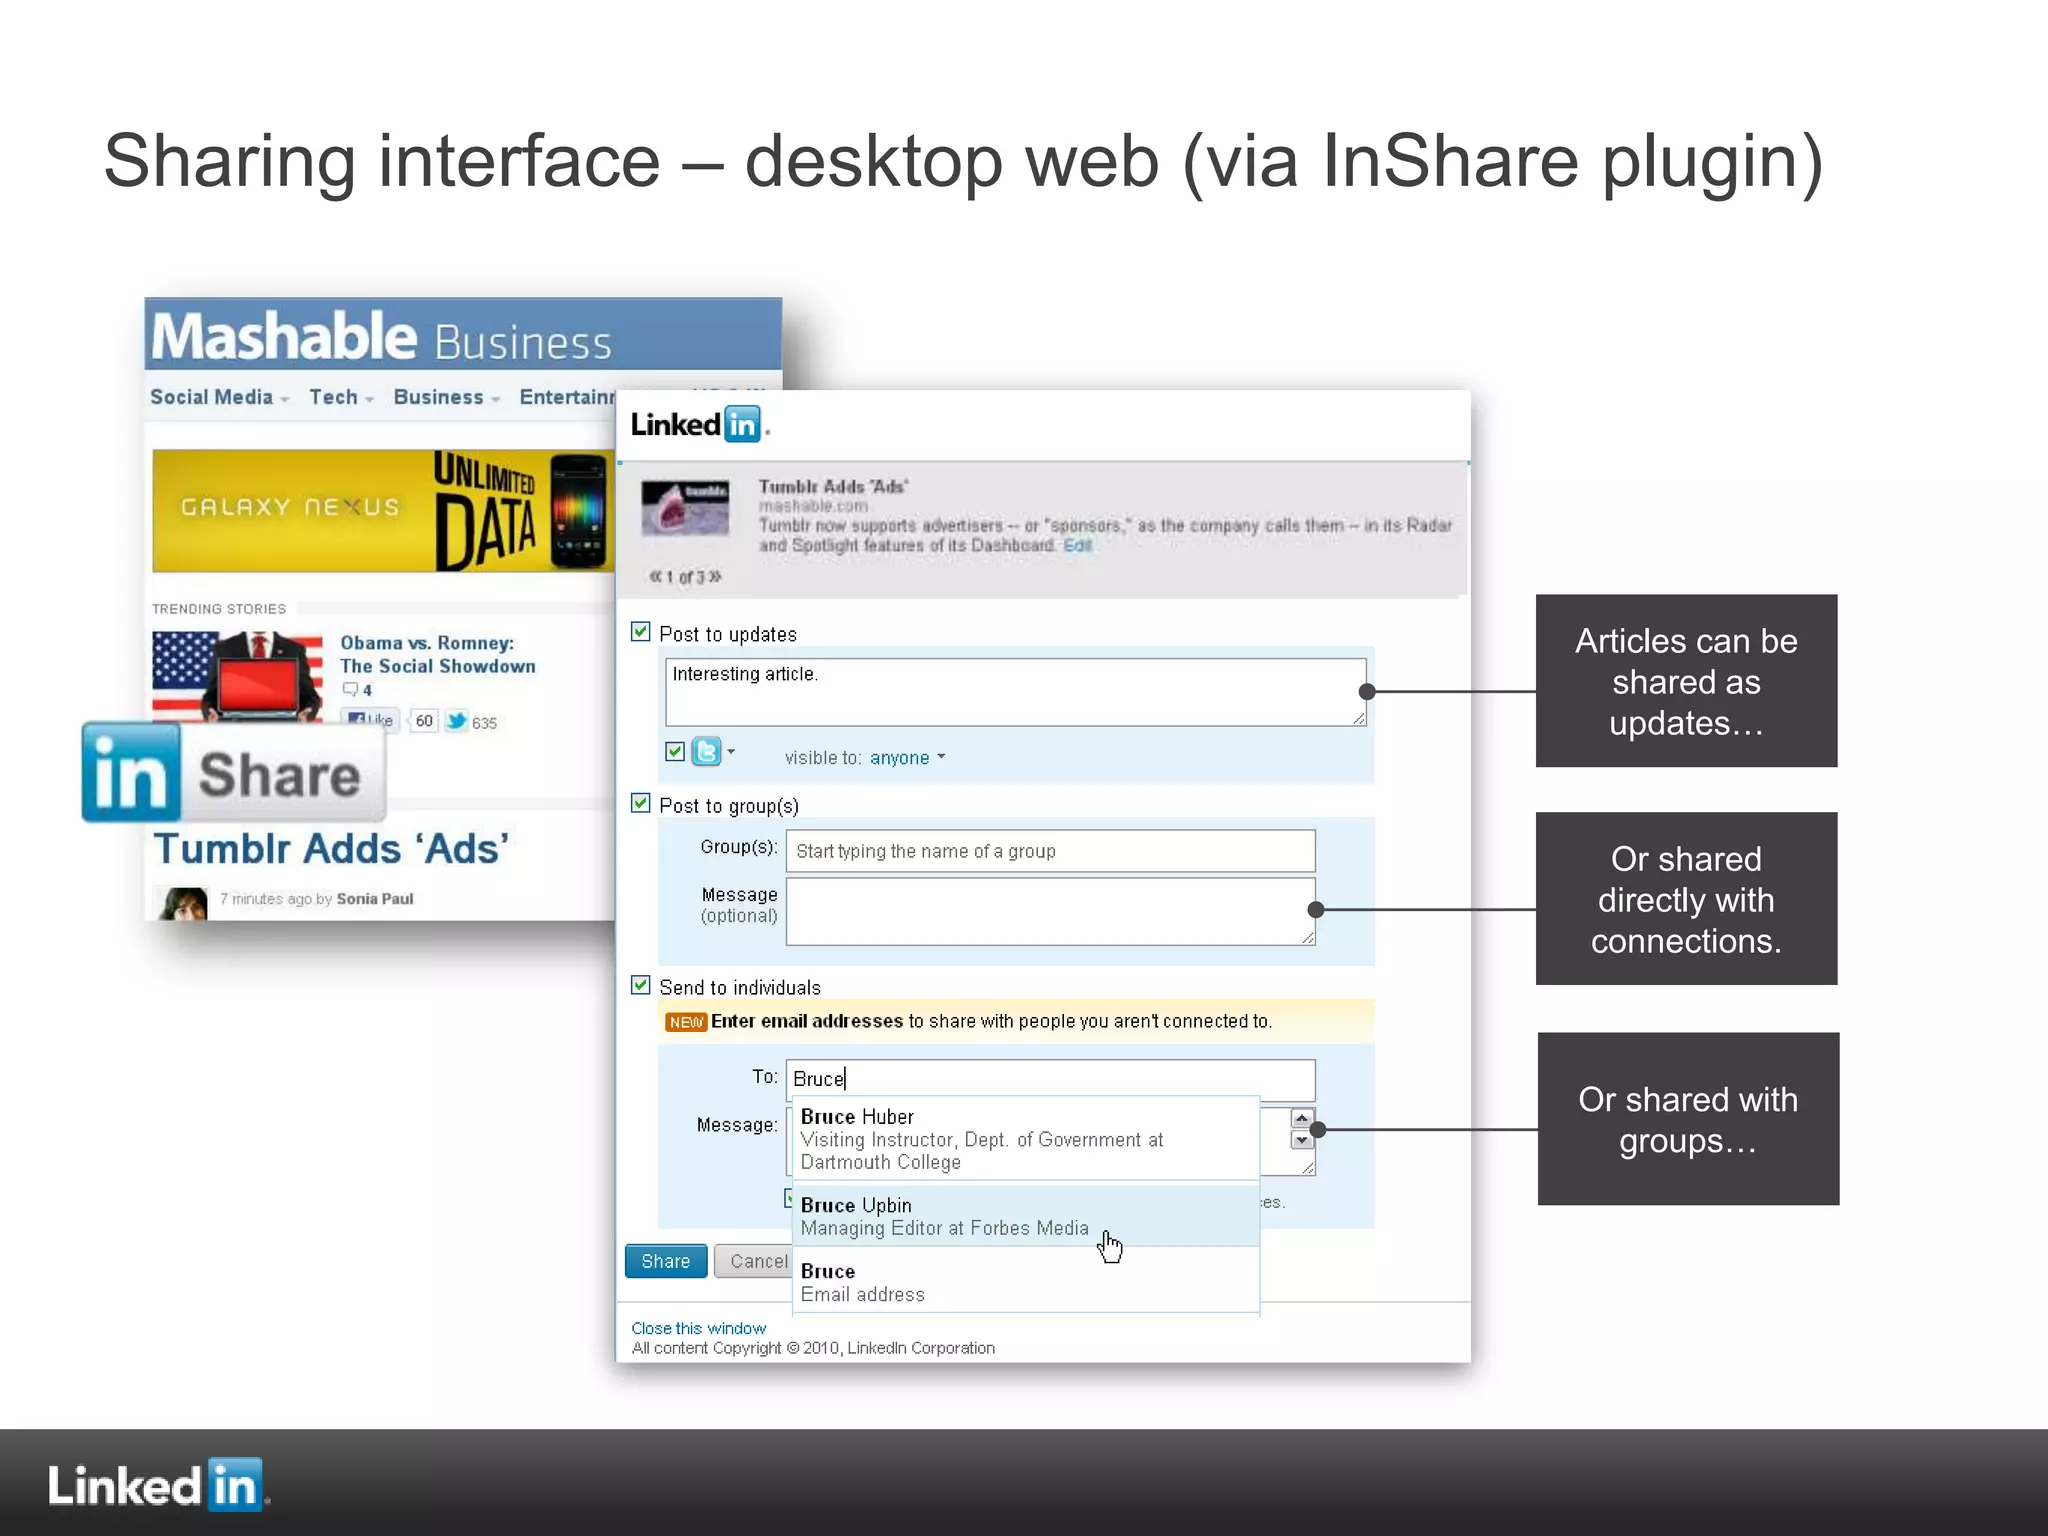Click the Tumblr Adds 'Ads' title in dialog
This screenshot has height=1536, width=2048.
(833, 487)
